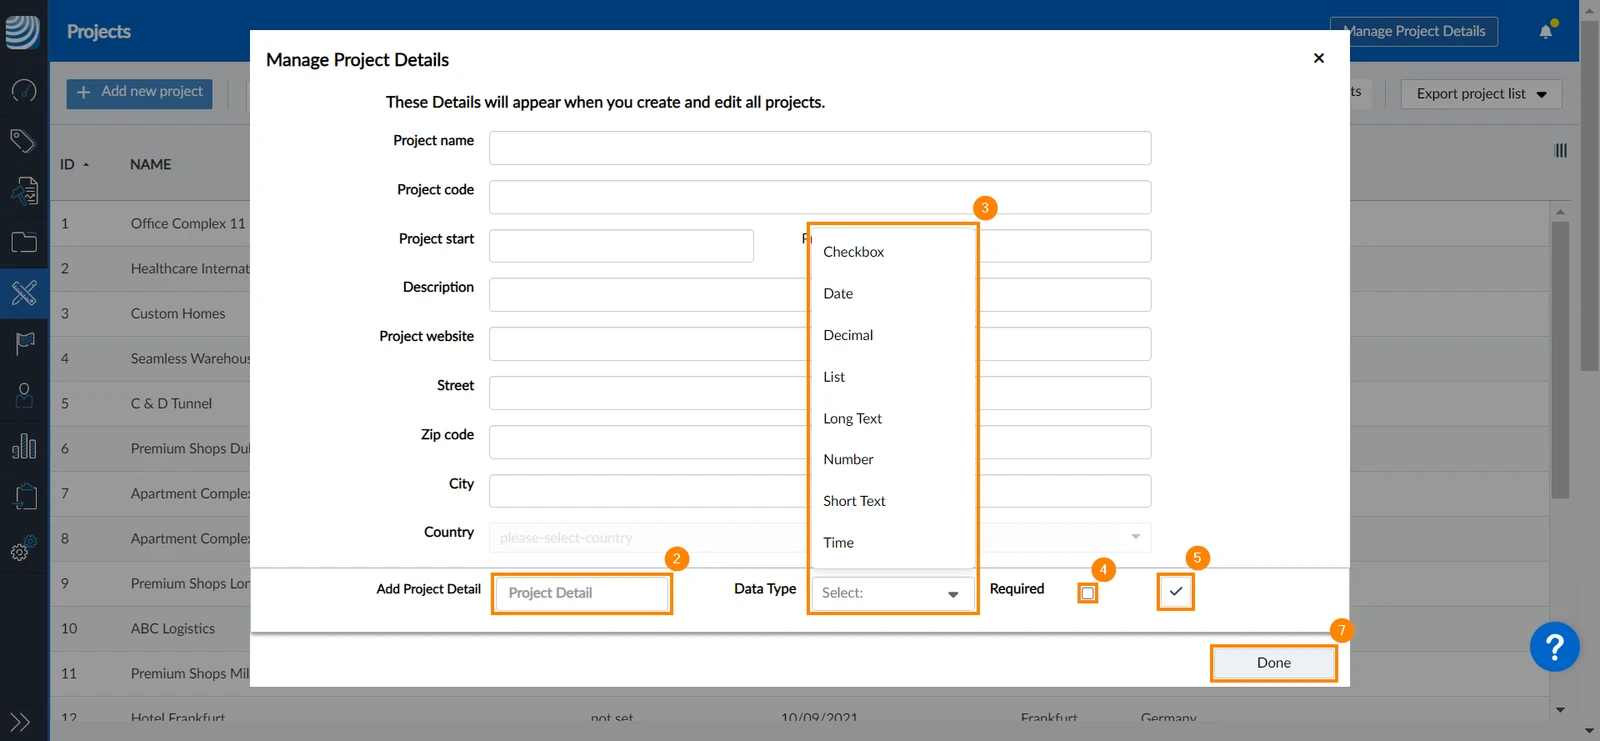Open Export project list dropdown

pyautogui.click(x=1481, y=94)
